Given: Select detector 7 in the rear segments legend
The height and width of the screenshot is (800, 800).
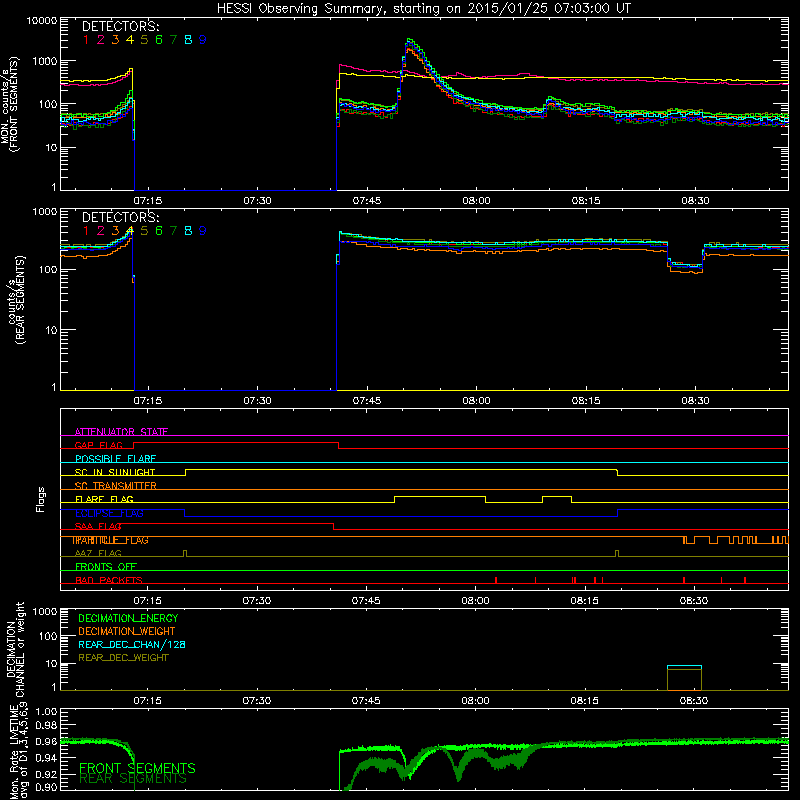Looking at the screenshot, I should point(173,231).
